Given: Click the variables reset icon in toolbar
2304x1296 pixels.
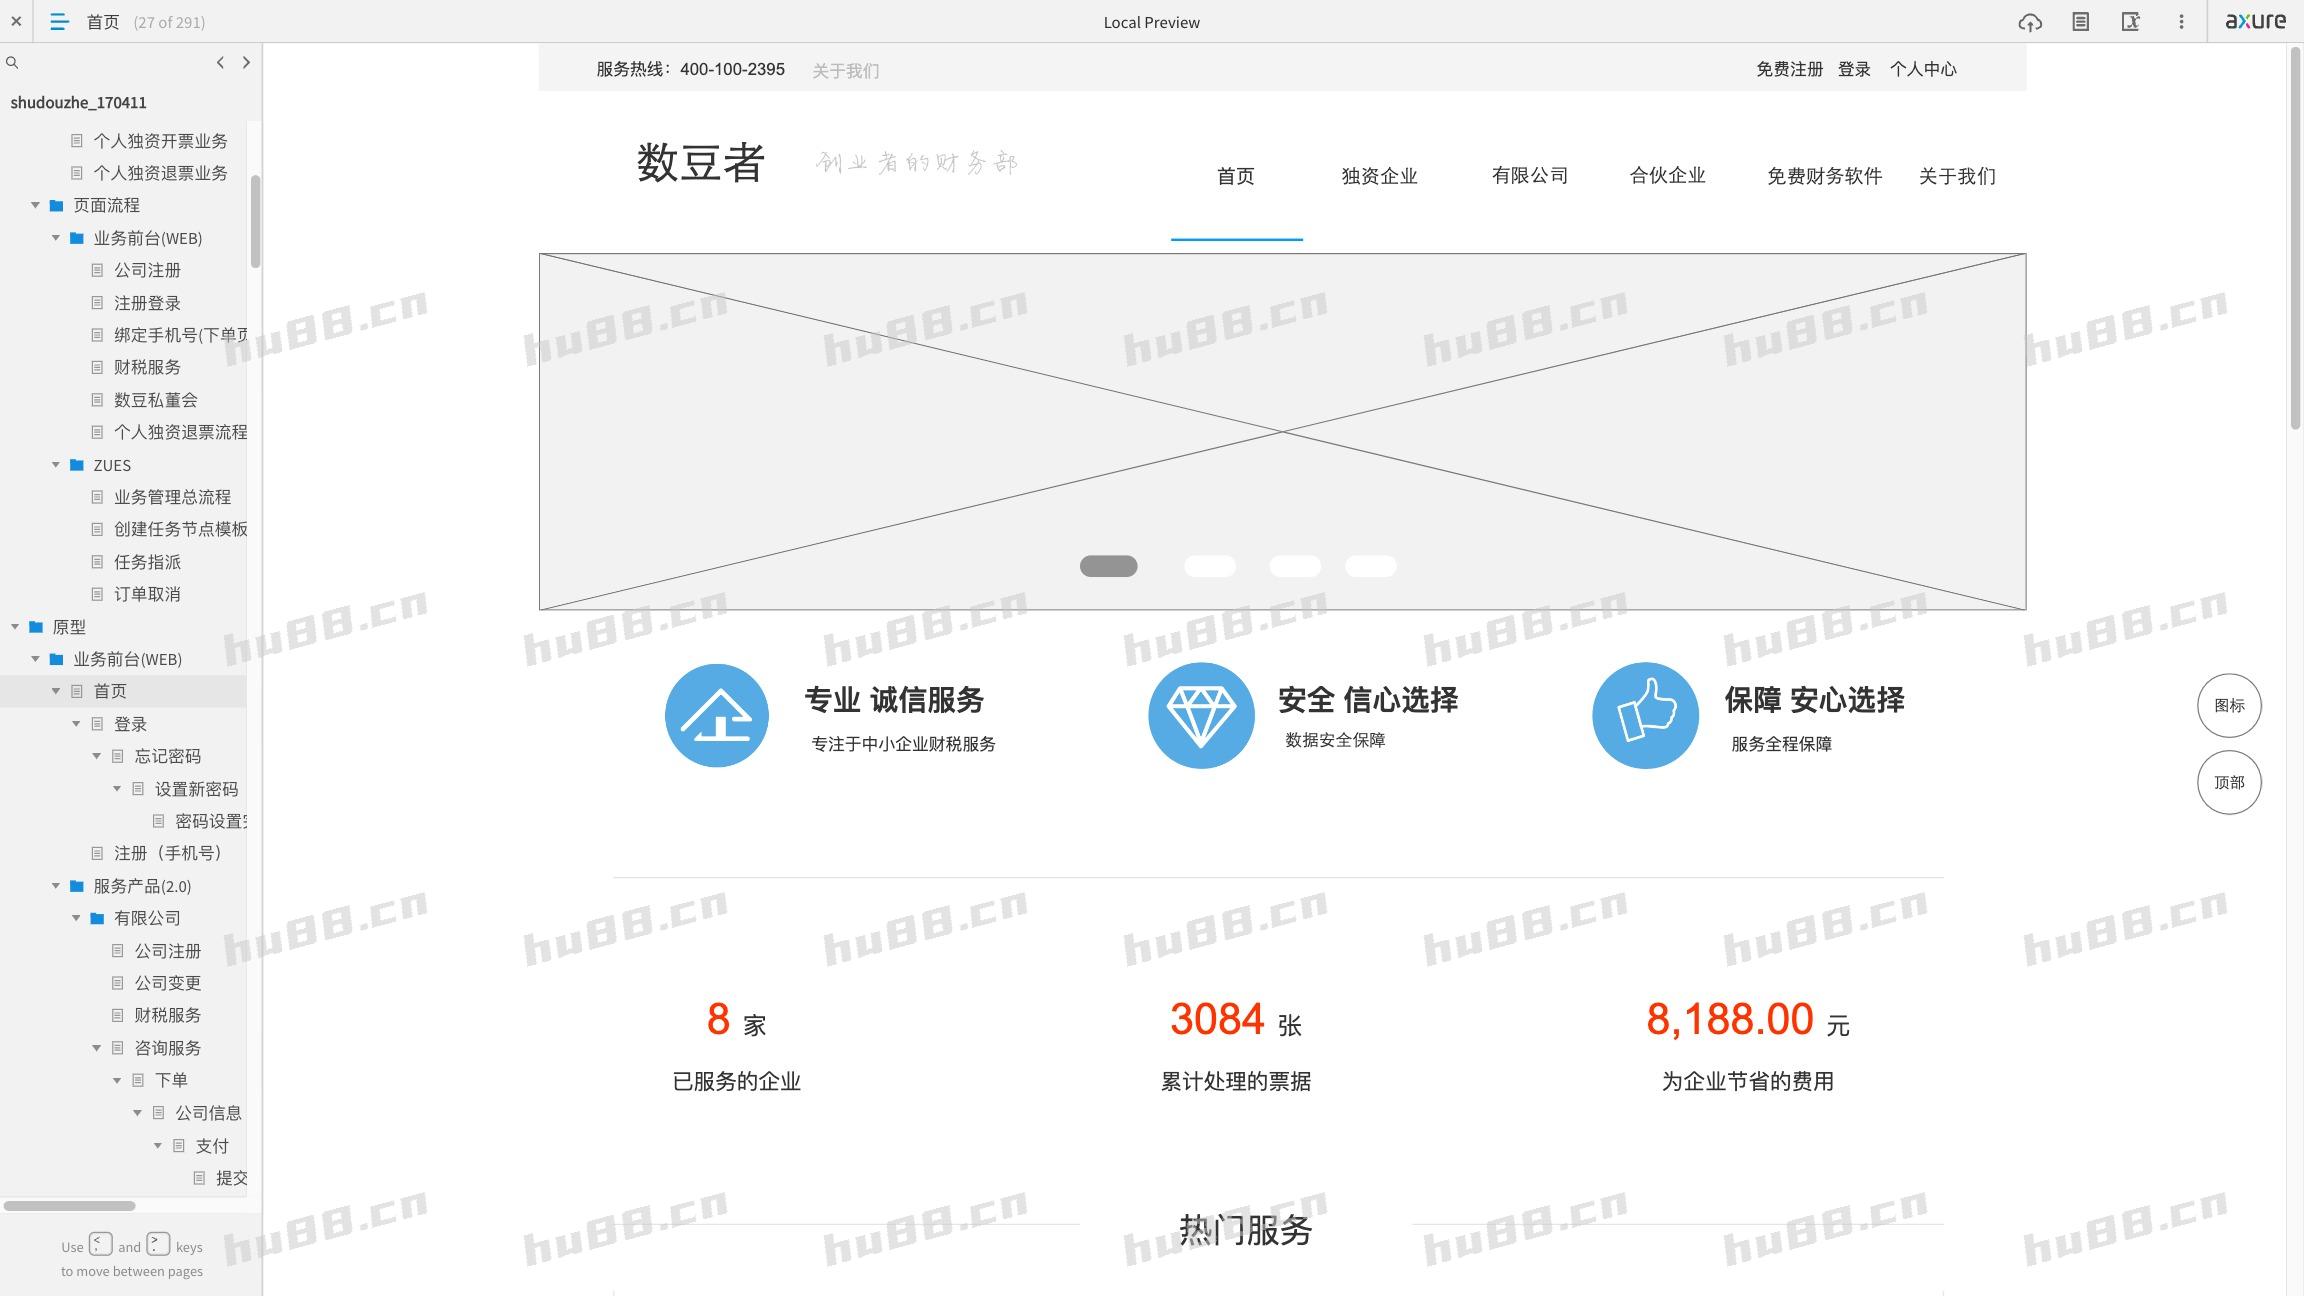Looking at the screenshot, I should 2130,22.
